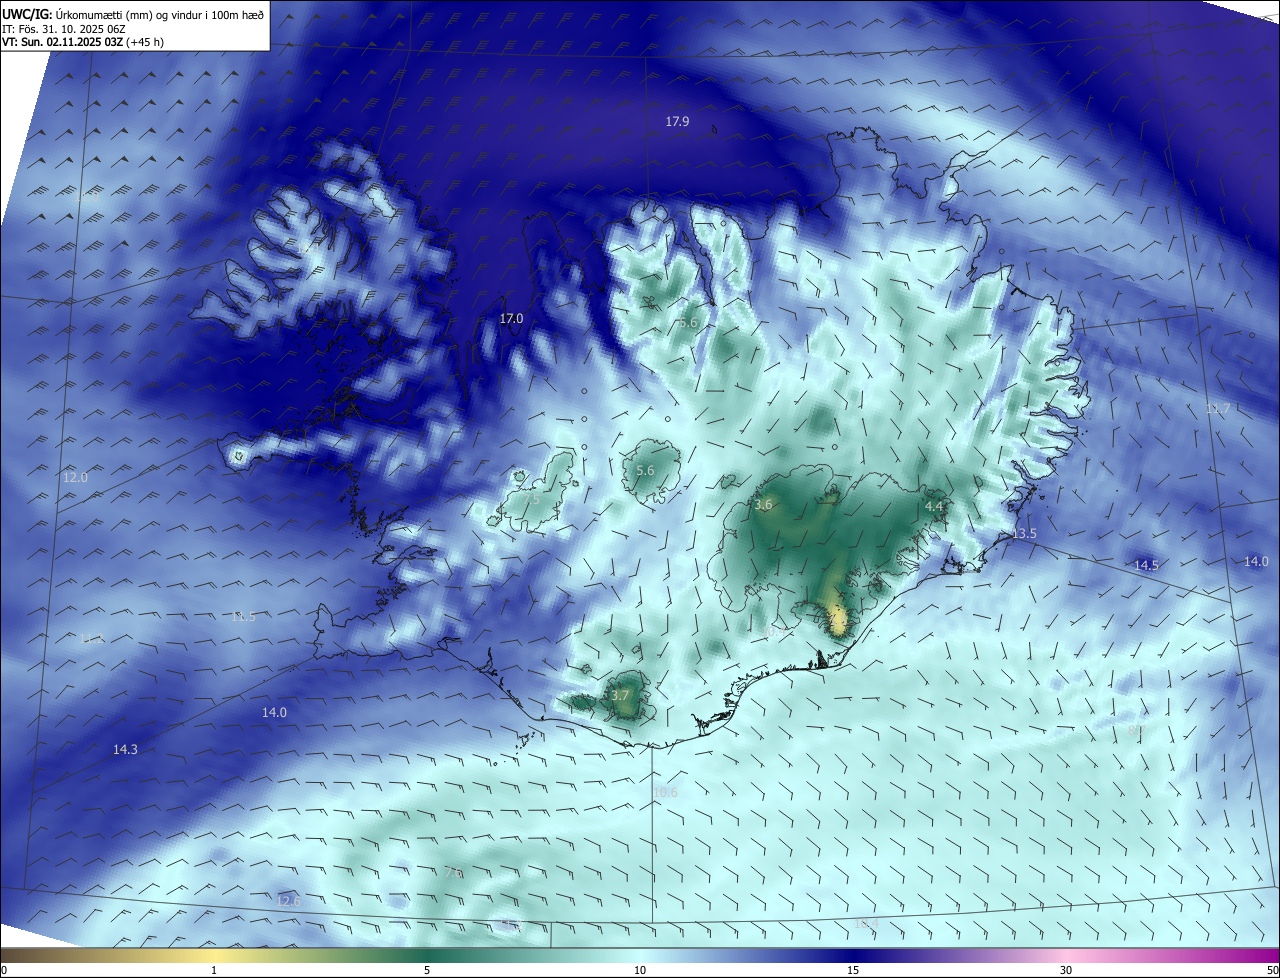Click the 17.9 value label on the map
1280x978 pixels.
pos(677,121)
